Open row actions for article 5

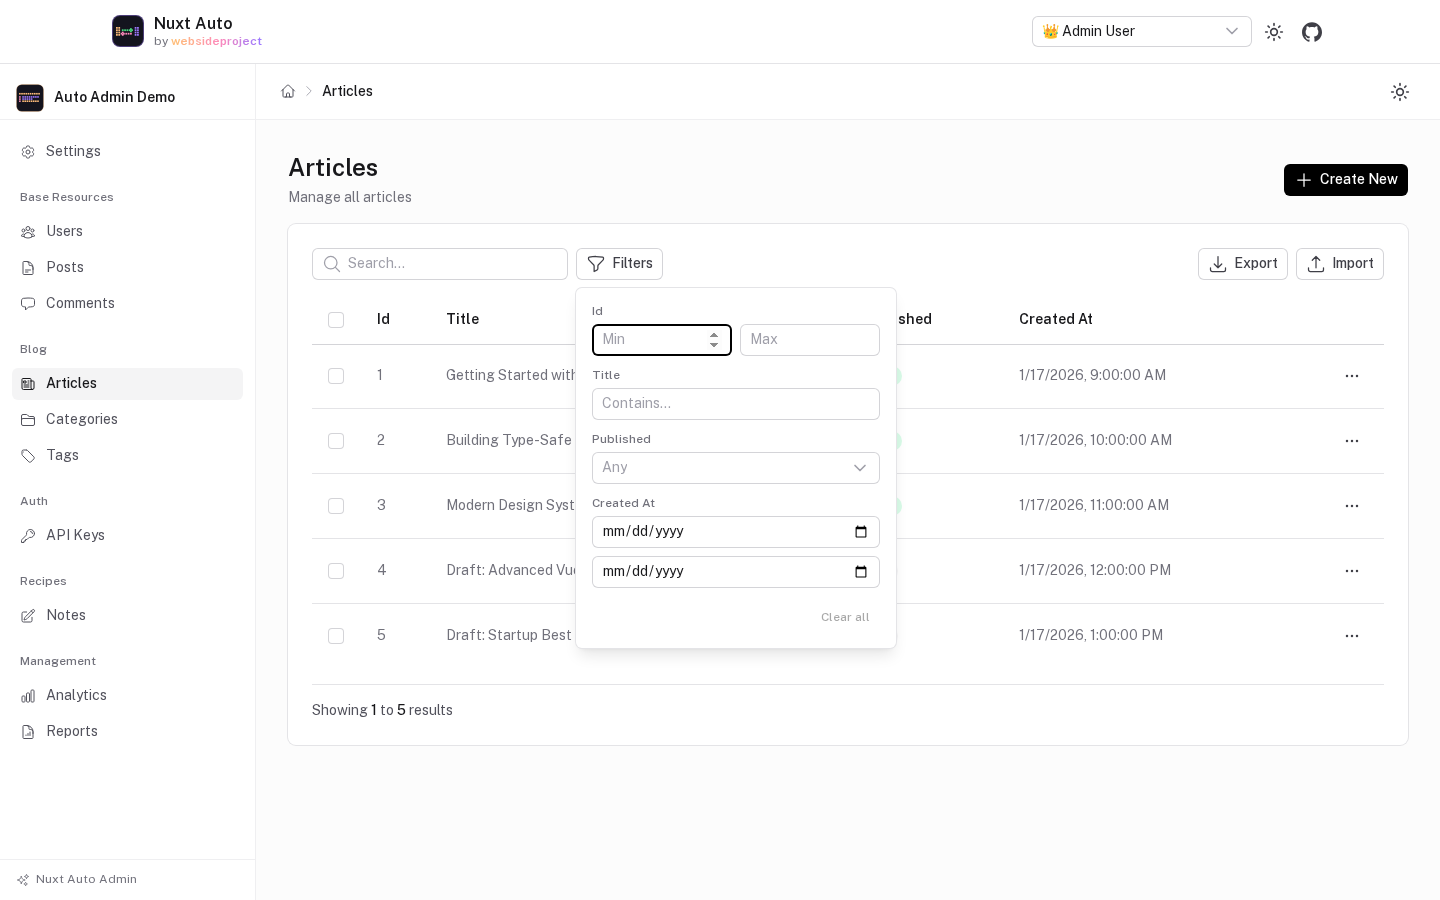(x=1352, y=636)
